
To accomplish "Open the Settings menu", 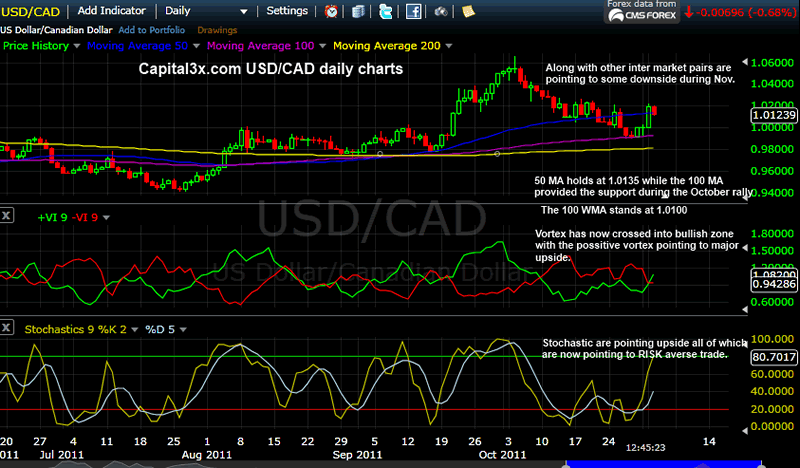I will pyautogui.click(x=288, y=11).
